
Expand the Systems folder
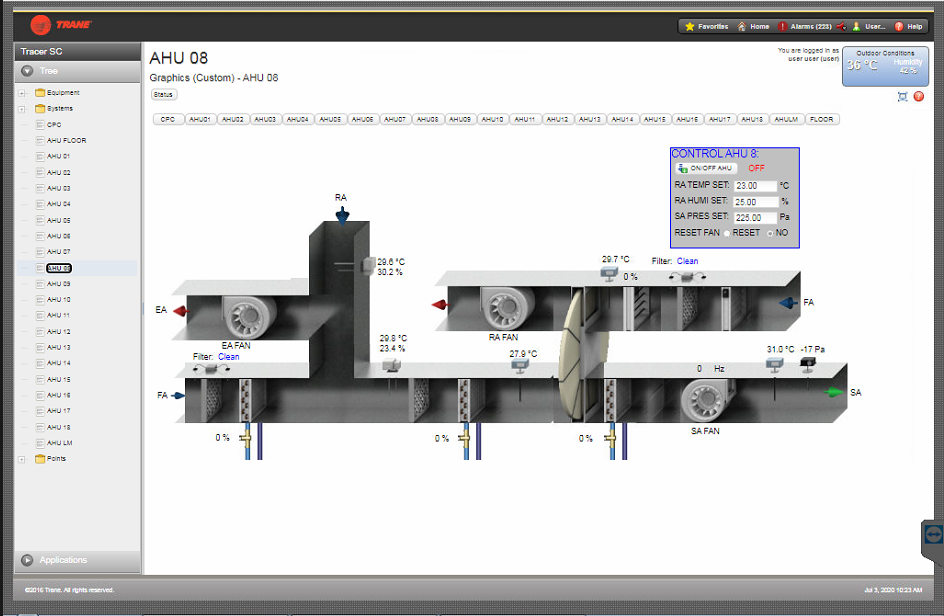coord(22,109)
